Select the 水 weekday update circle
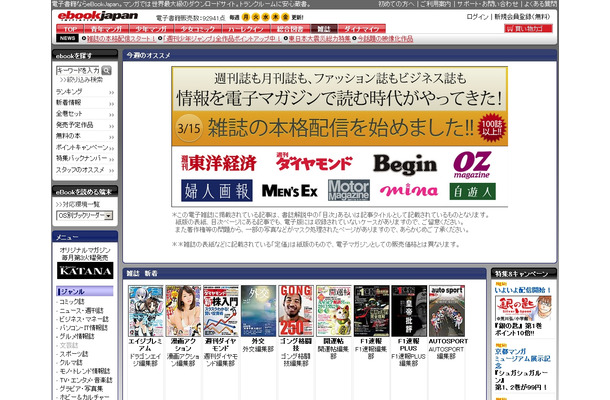 (x=266, y=17)
